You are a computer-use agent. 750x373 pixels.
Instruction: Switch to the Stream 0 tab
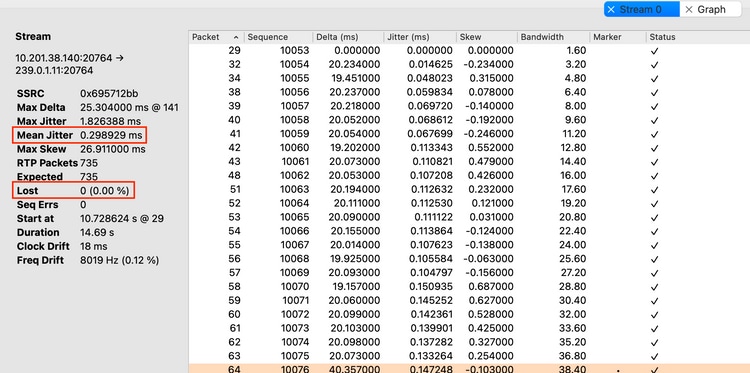pyautogui.click(x=641, y=9)
